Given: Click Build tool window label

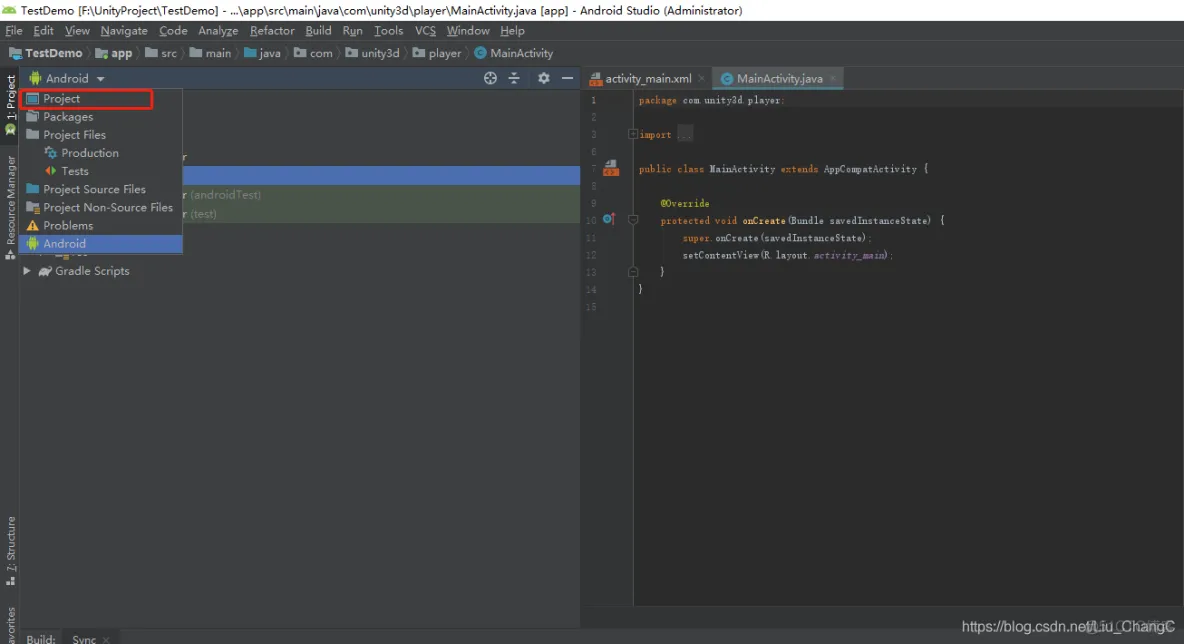Looking at the screenshot, I should [40, 639].
